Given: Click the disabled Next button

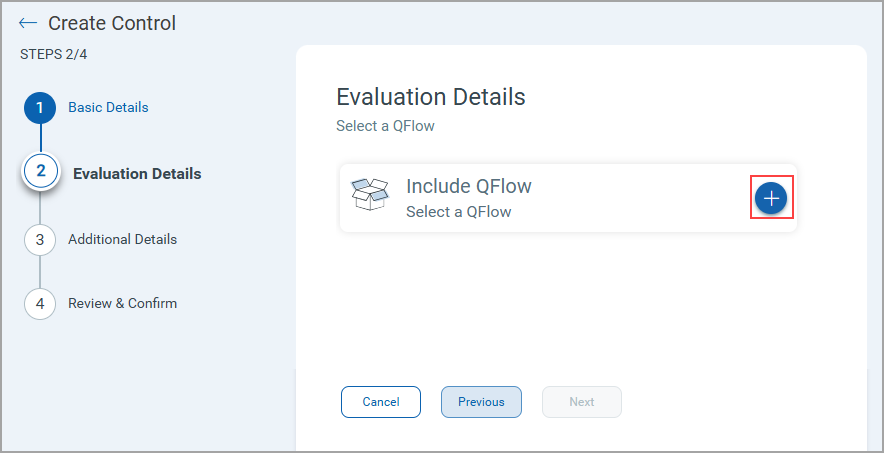Looking at the screenshot, I should click(x=582, y=402).
